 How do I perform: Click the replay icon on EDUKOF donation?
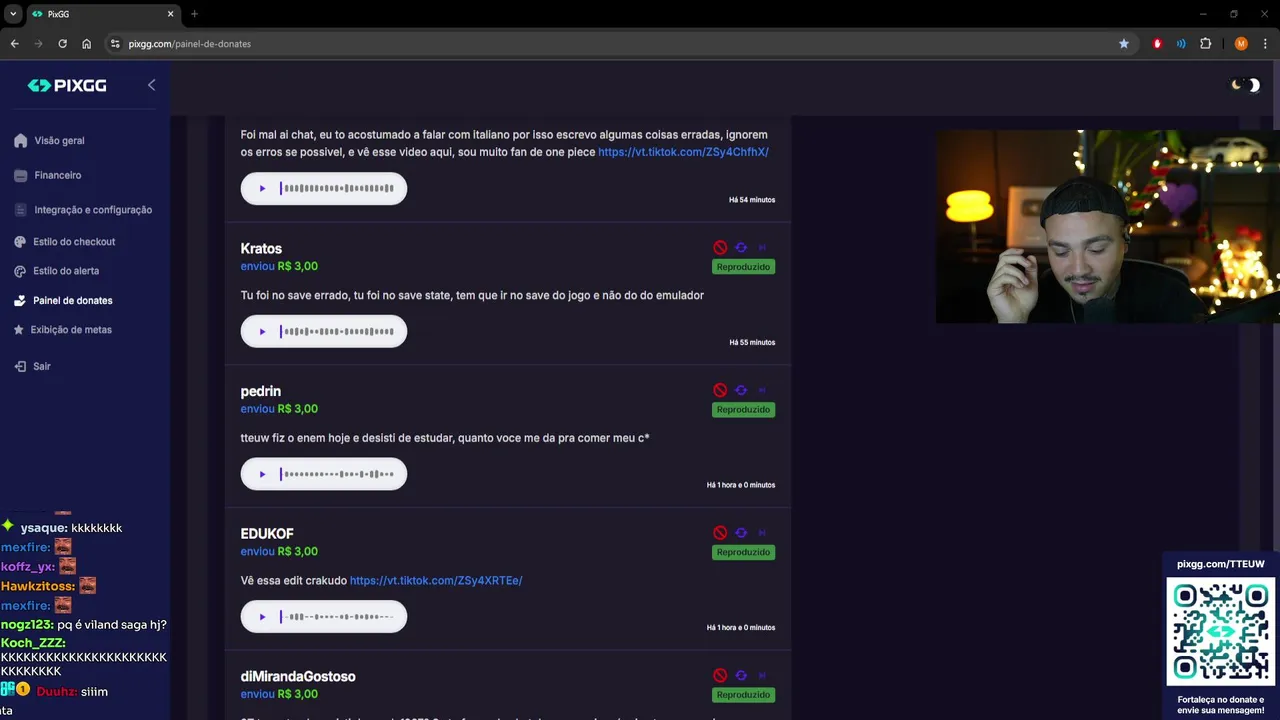[741, 533]
